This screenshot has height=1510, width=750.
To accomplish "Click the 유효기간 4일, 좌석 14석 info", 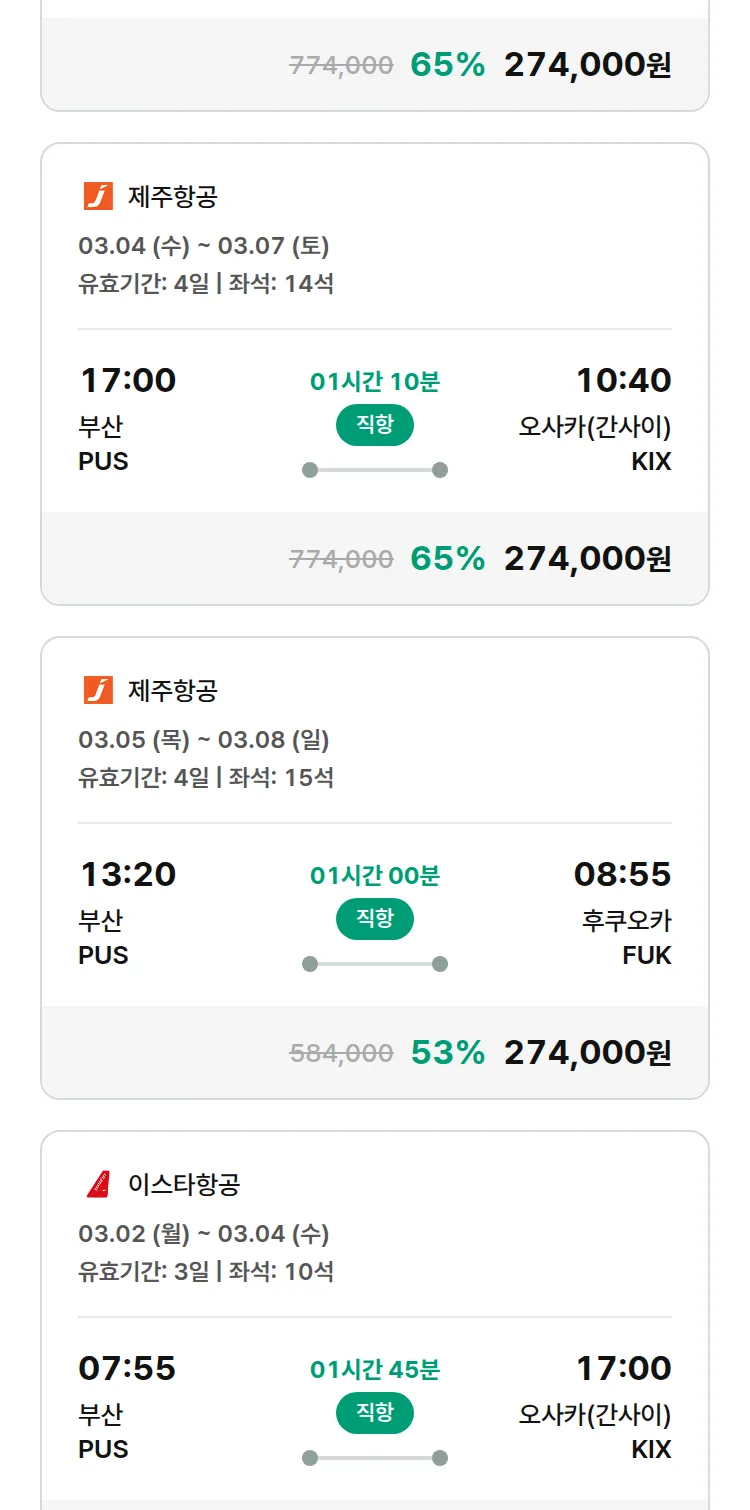I will click(x=206, y=283).
